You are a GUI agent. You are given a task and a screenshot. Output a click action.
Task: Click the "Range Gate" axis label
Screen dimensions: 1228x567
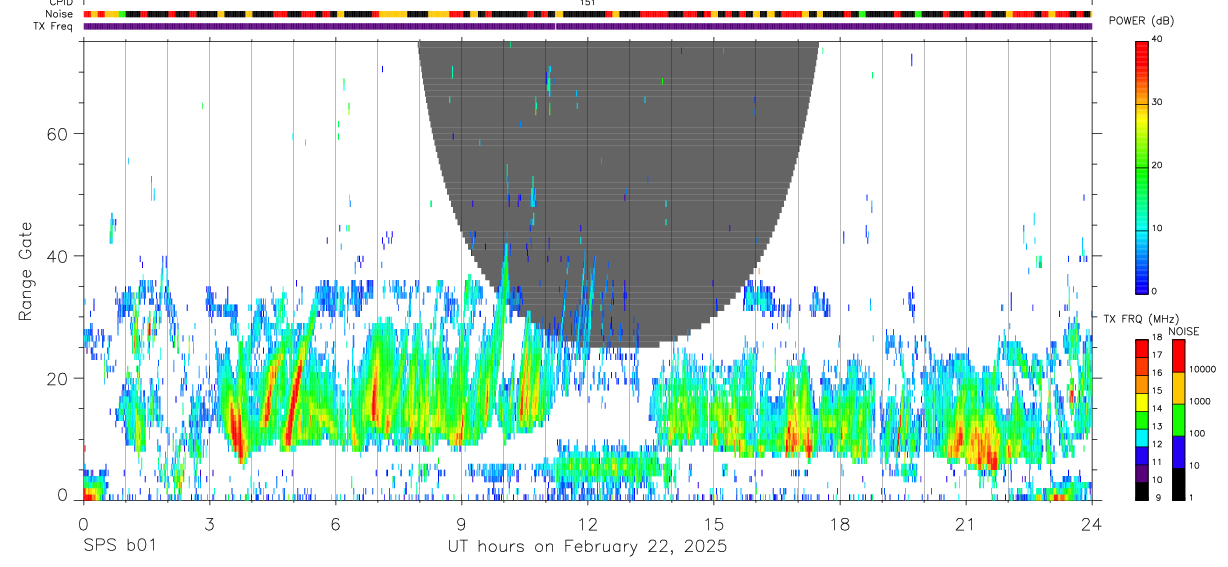click(27, 272)
